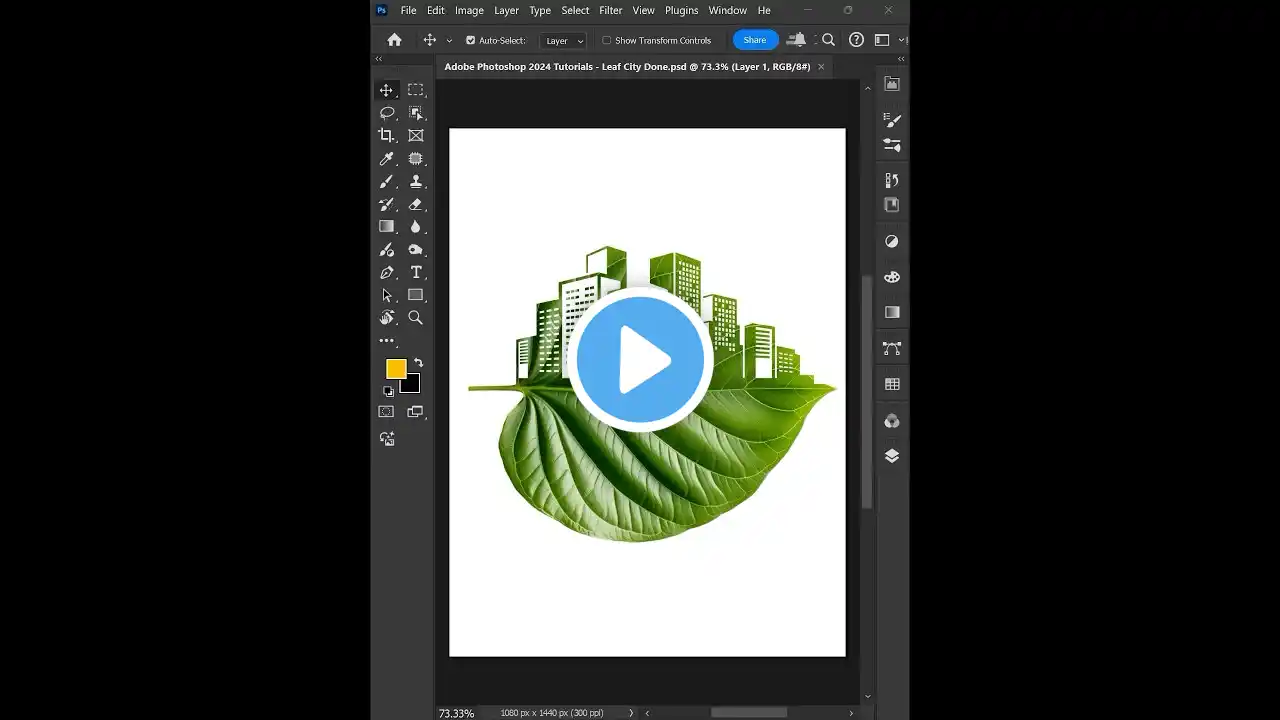Uncheck the Auto-Select checkbox

[x=471, y=41]
